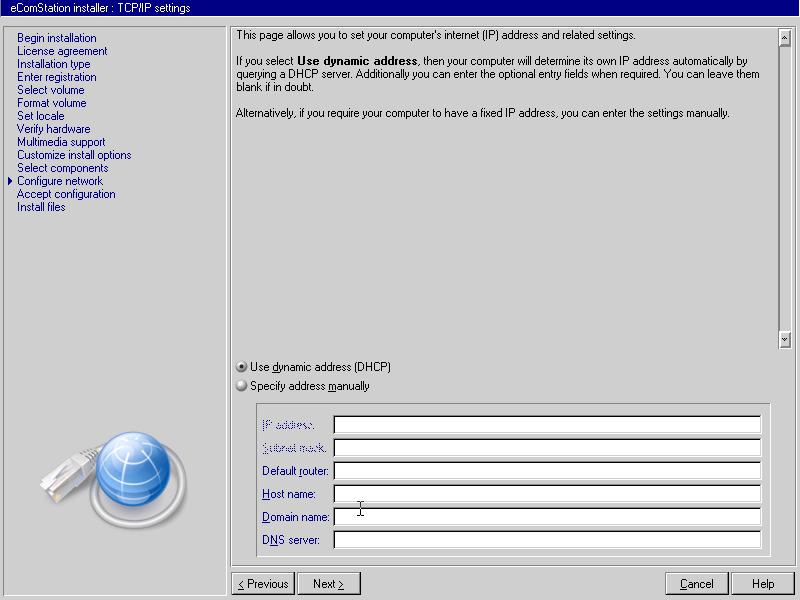The height and width of the screenshot is (600, 800).
Task: Open Format volume step
Action: click(52, 103)
